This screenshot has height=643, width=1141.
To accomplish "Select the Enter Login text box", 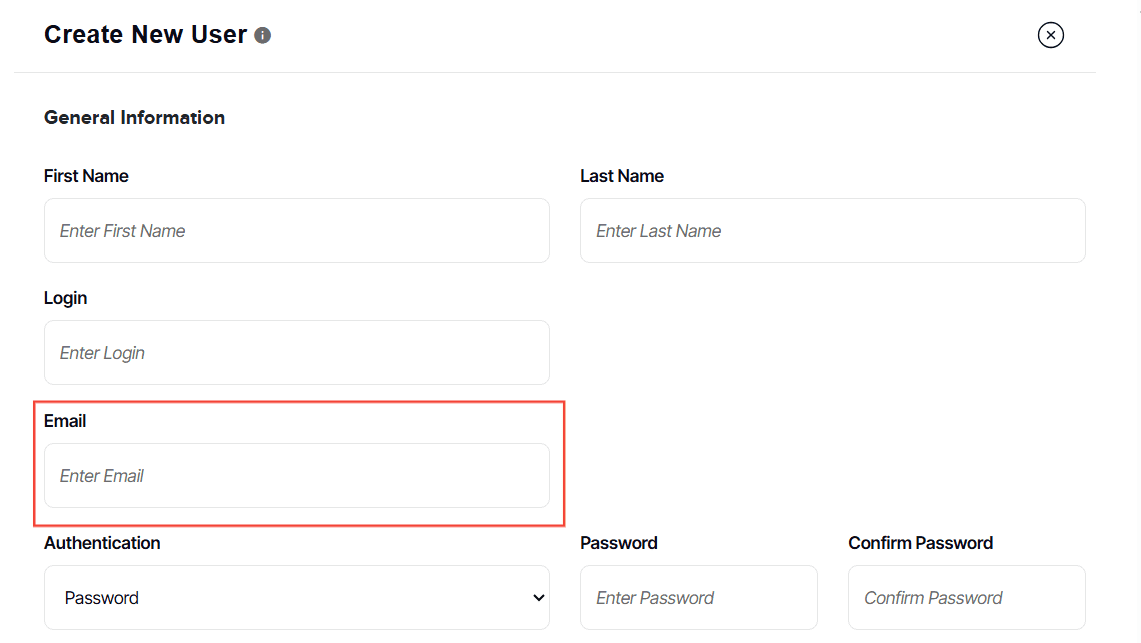I will [296, 353].
